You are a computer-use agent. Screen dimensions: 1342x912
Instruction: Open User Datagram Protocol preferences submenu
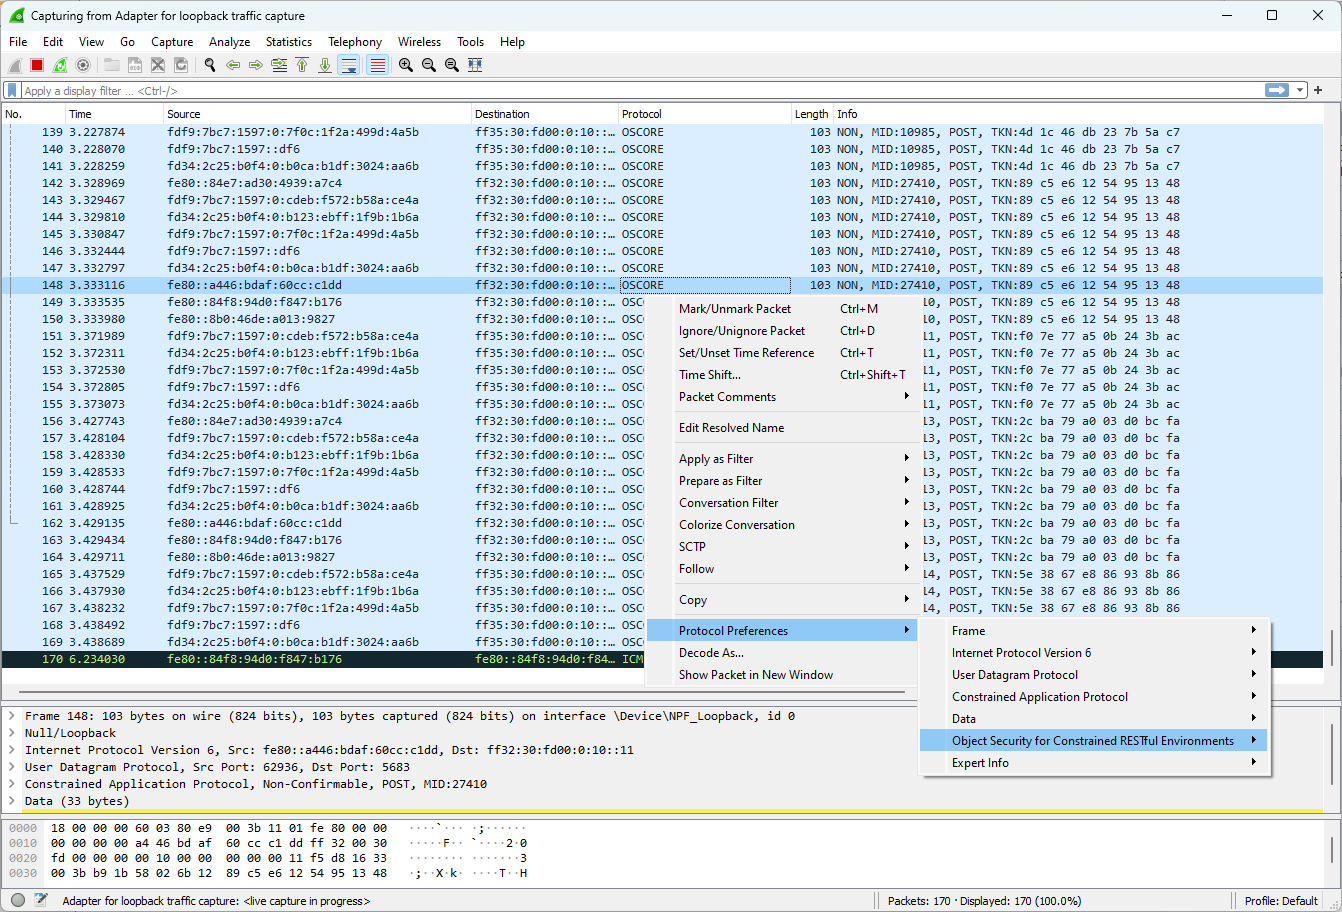[1094, 675]
